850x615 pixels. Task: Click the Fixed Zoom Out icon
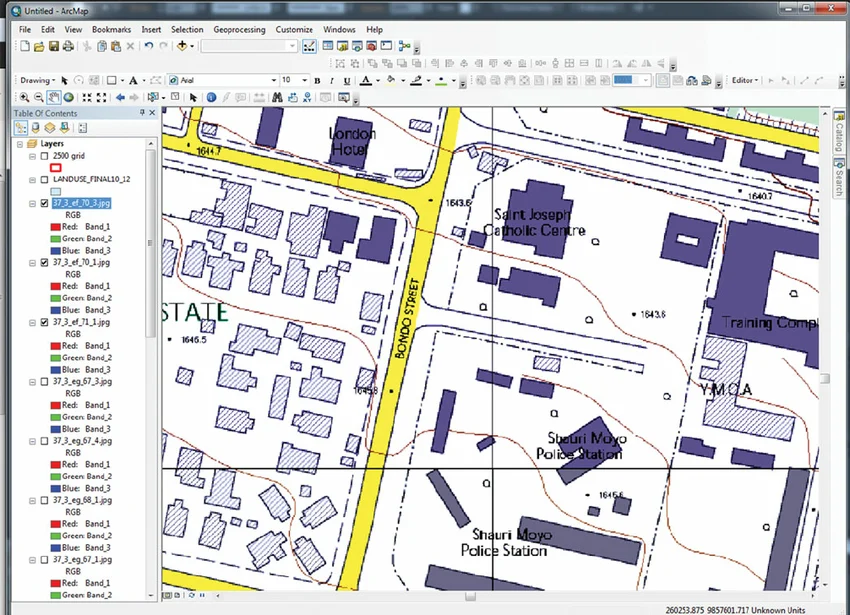[101, 98]
